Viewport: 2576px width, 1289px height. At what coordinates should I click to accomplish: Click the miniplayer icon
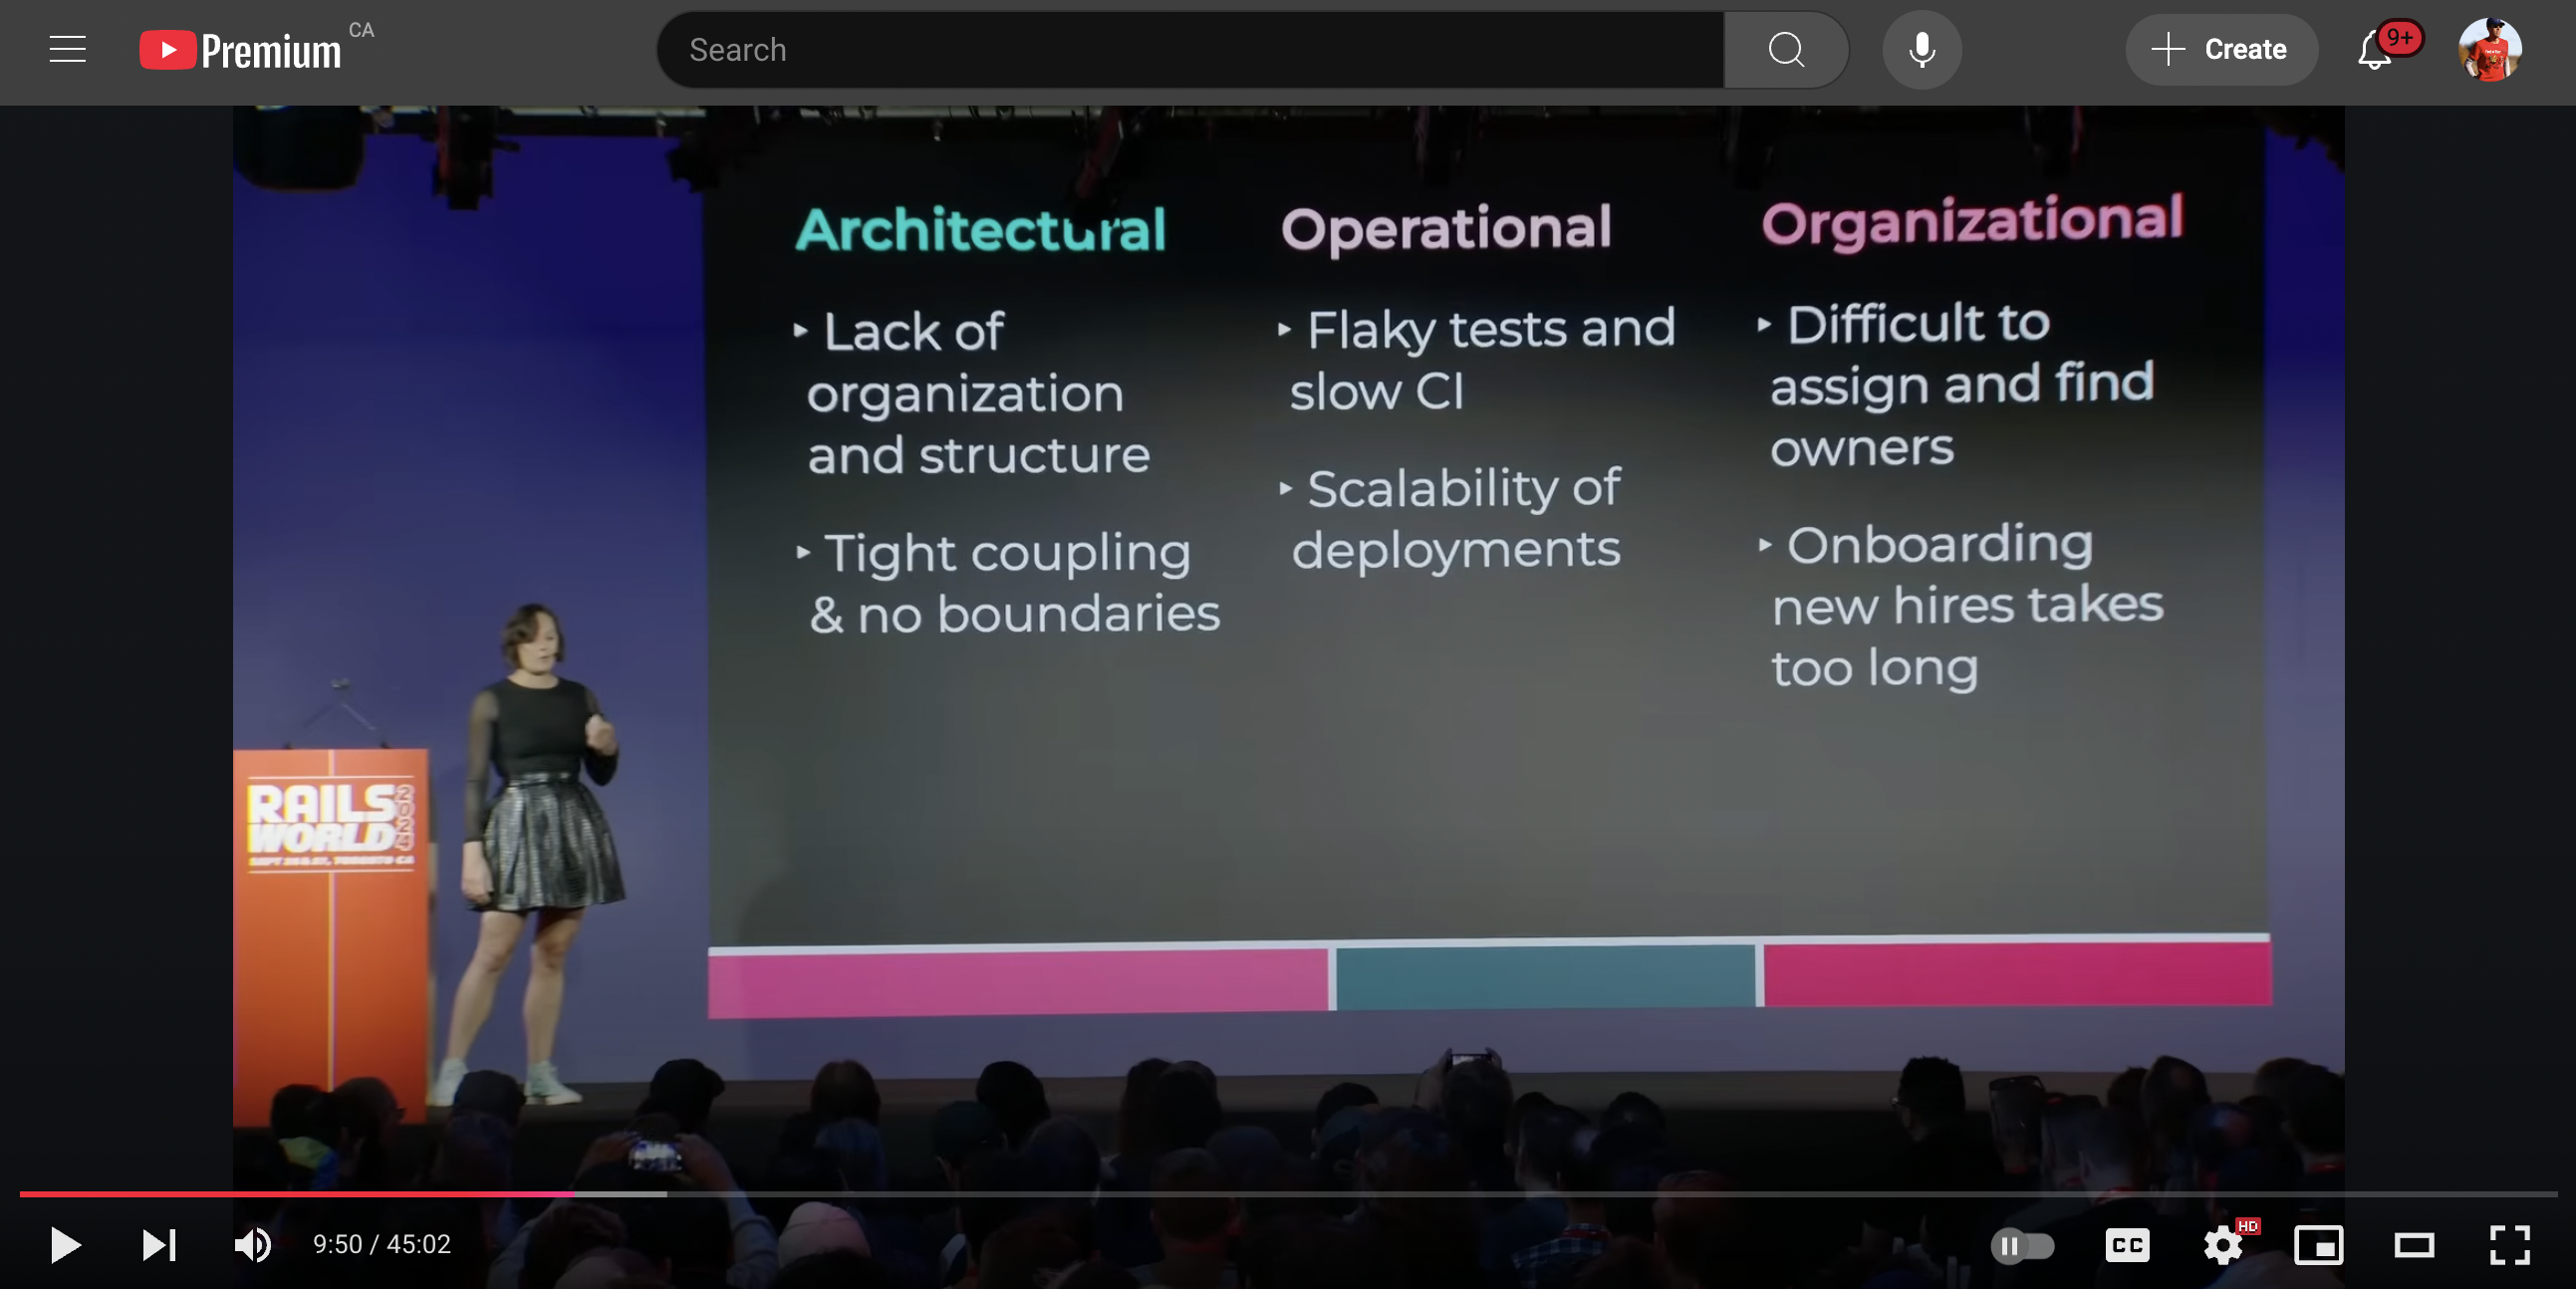[x=2320, y=1244]
